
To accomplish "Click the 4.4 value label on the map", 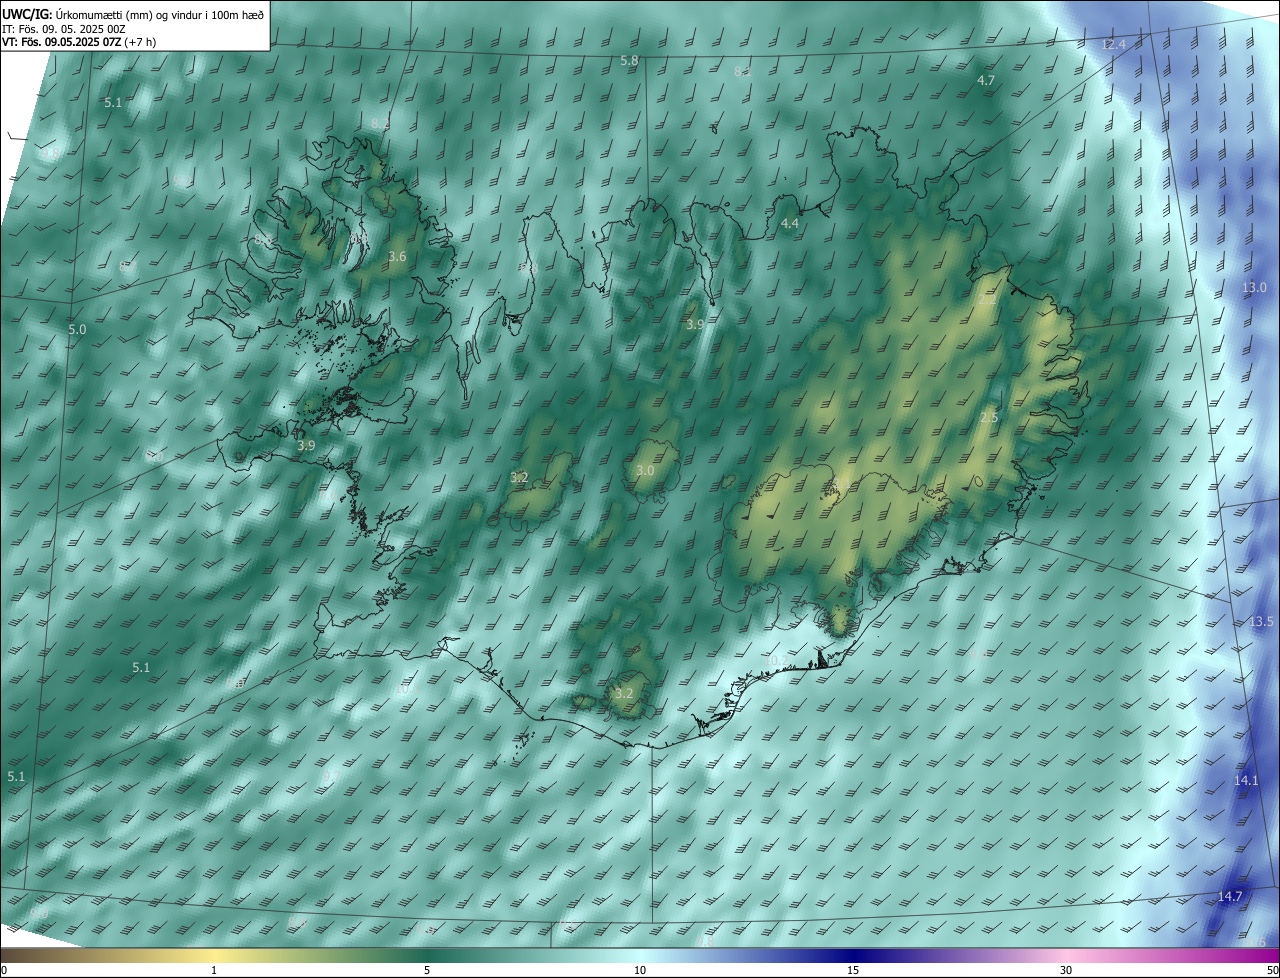I will (790, 224).
